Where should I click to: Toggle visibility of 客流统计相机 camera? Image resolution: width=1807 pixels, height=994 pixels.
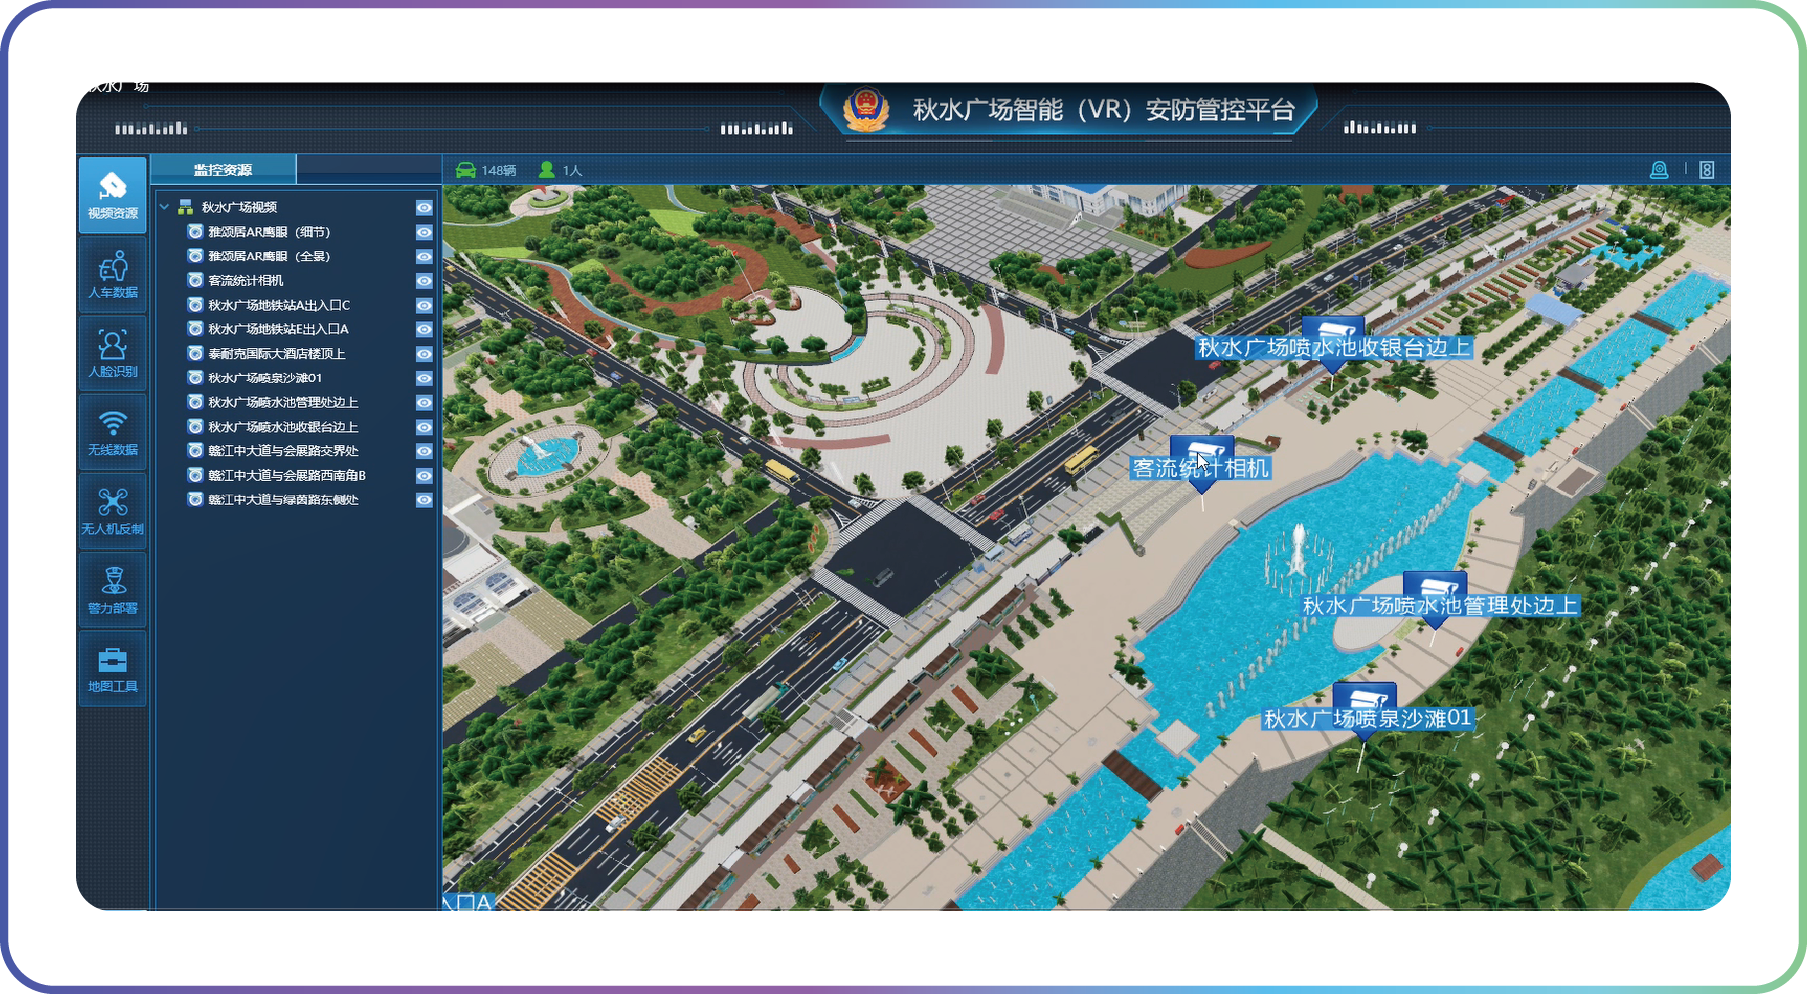(x=424, y=281)
